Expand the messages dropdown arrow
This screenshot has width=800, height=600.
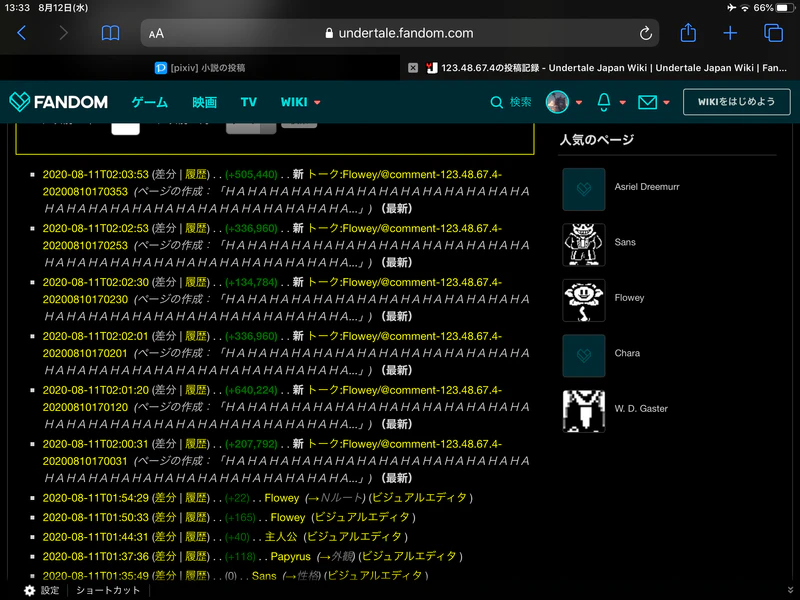(x=666, y=103)
